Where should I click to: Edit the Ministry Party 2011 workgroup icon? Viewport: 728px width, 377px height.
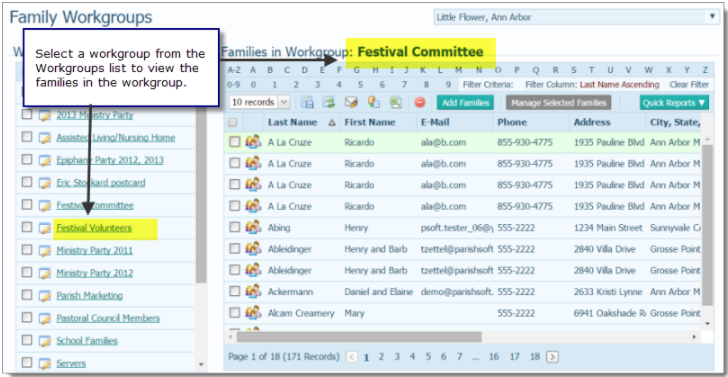tap(45, 251)
